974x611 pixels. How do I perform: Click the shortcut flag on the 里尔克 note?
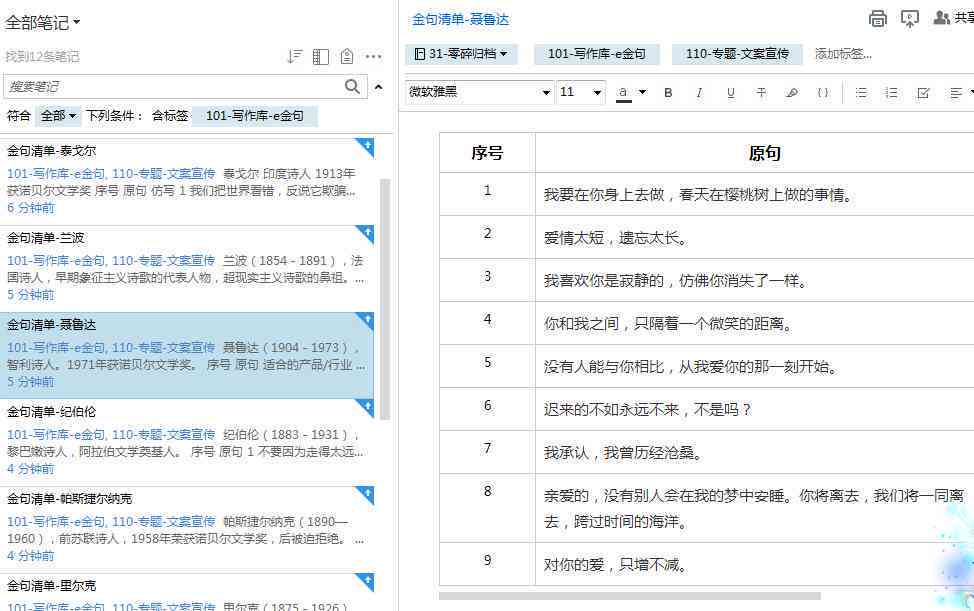[366, 581]
